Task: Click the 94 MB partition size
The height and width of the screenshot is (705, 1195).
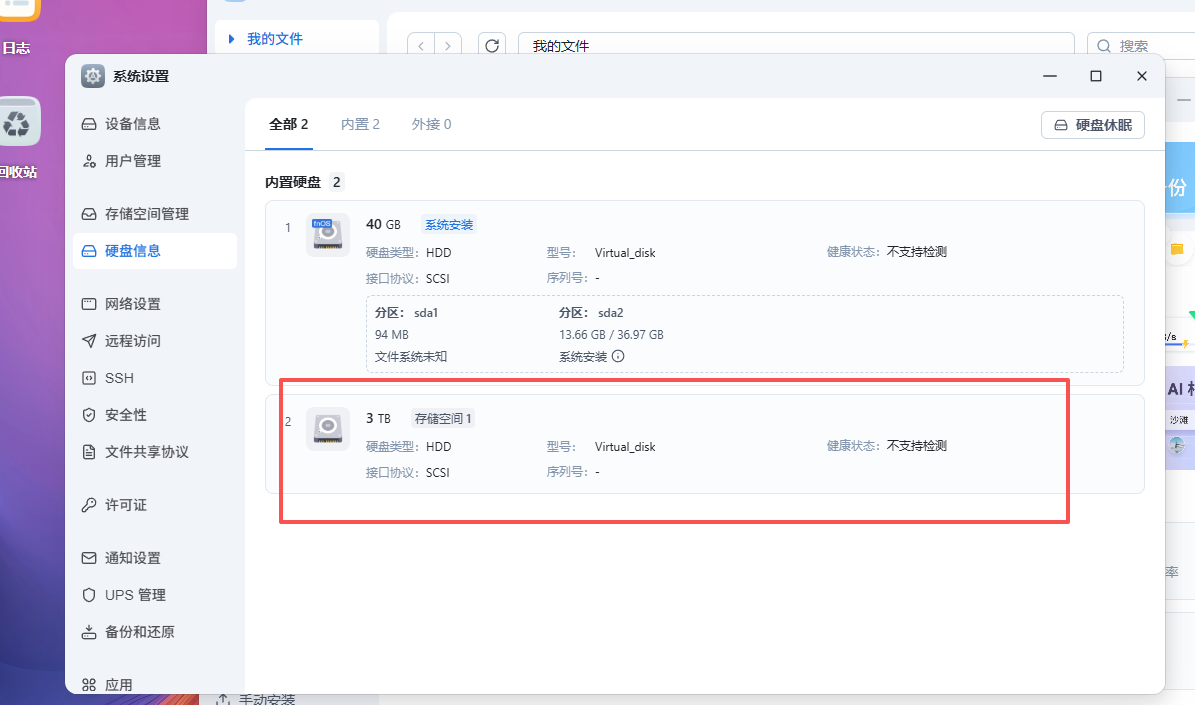Action: 392,335
